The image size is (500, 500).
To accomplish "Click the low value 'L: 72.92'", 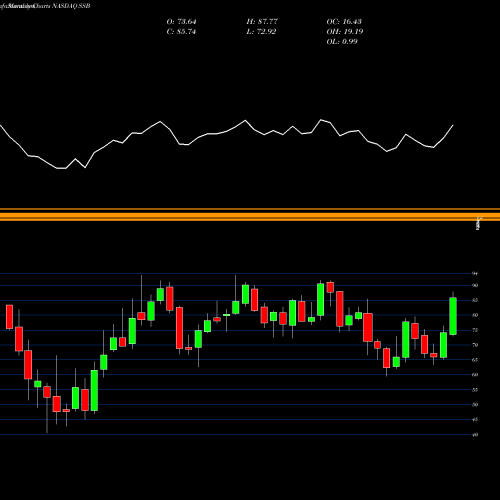I will (261, 32).
